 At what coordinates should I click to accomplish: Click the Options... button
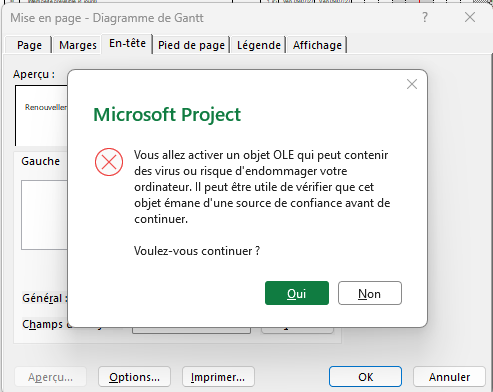134,377
